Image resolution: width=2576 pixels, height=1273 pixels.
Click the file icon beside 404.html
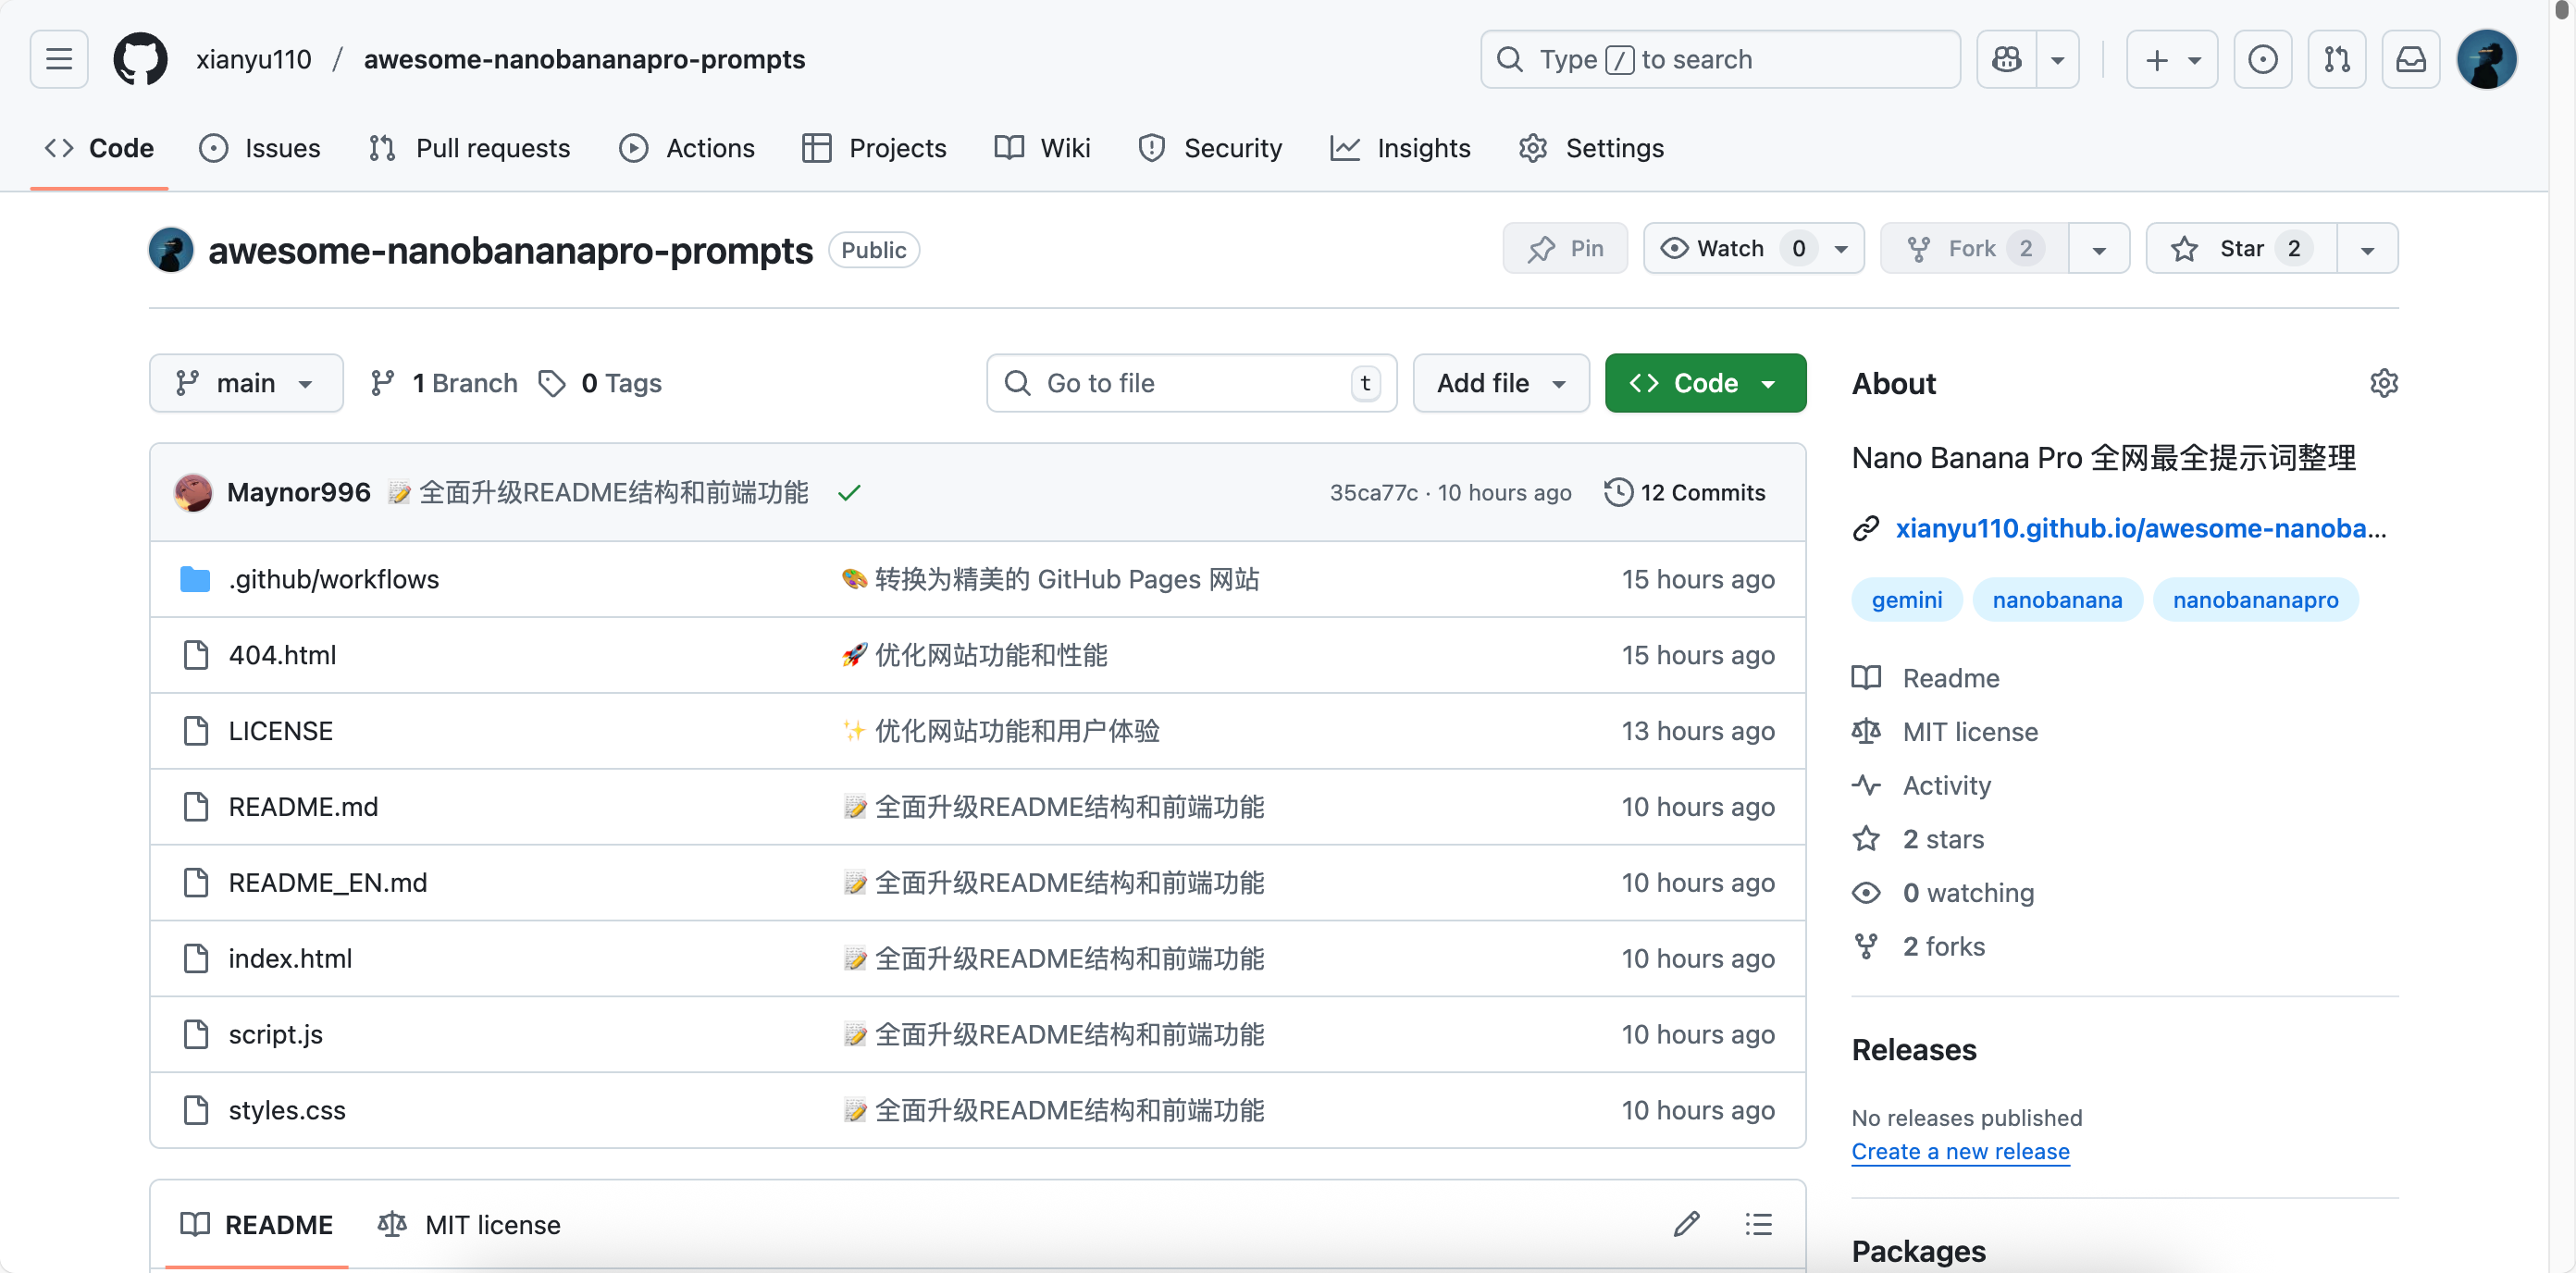196,655
